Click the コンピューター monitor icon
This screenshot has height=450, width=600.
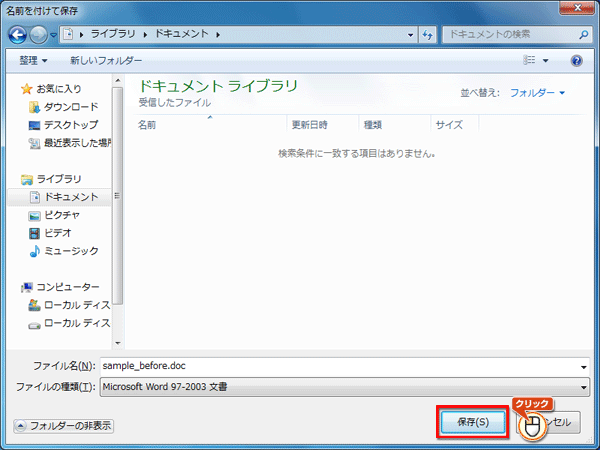point(27,287)
